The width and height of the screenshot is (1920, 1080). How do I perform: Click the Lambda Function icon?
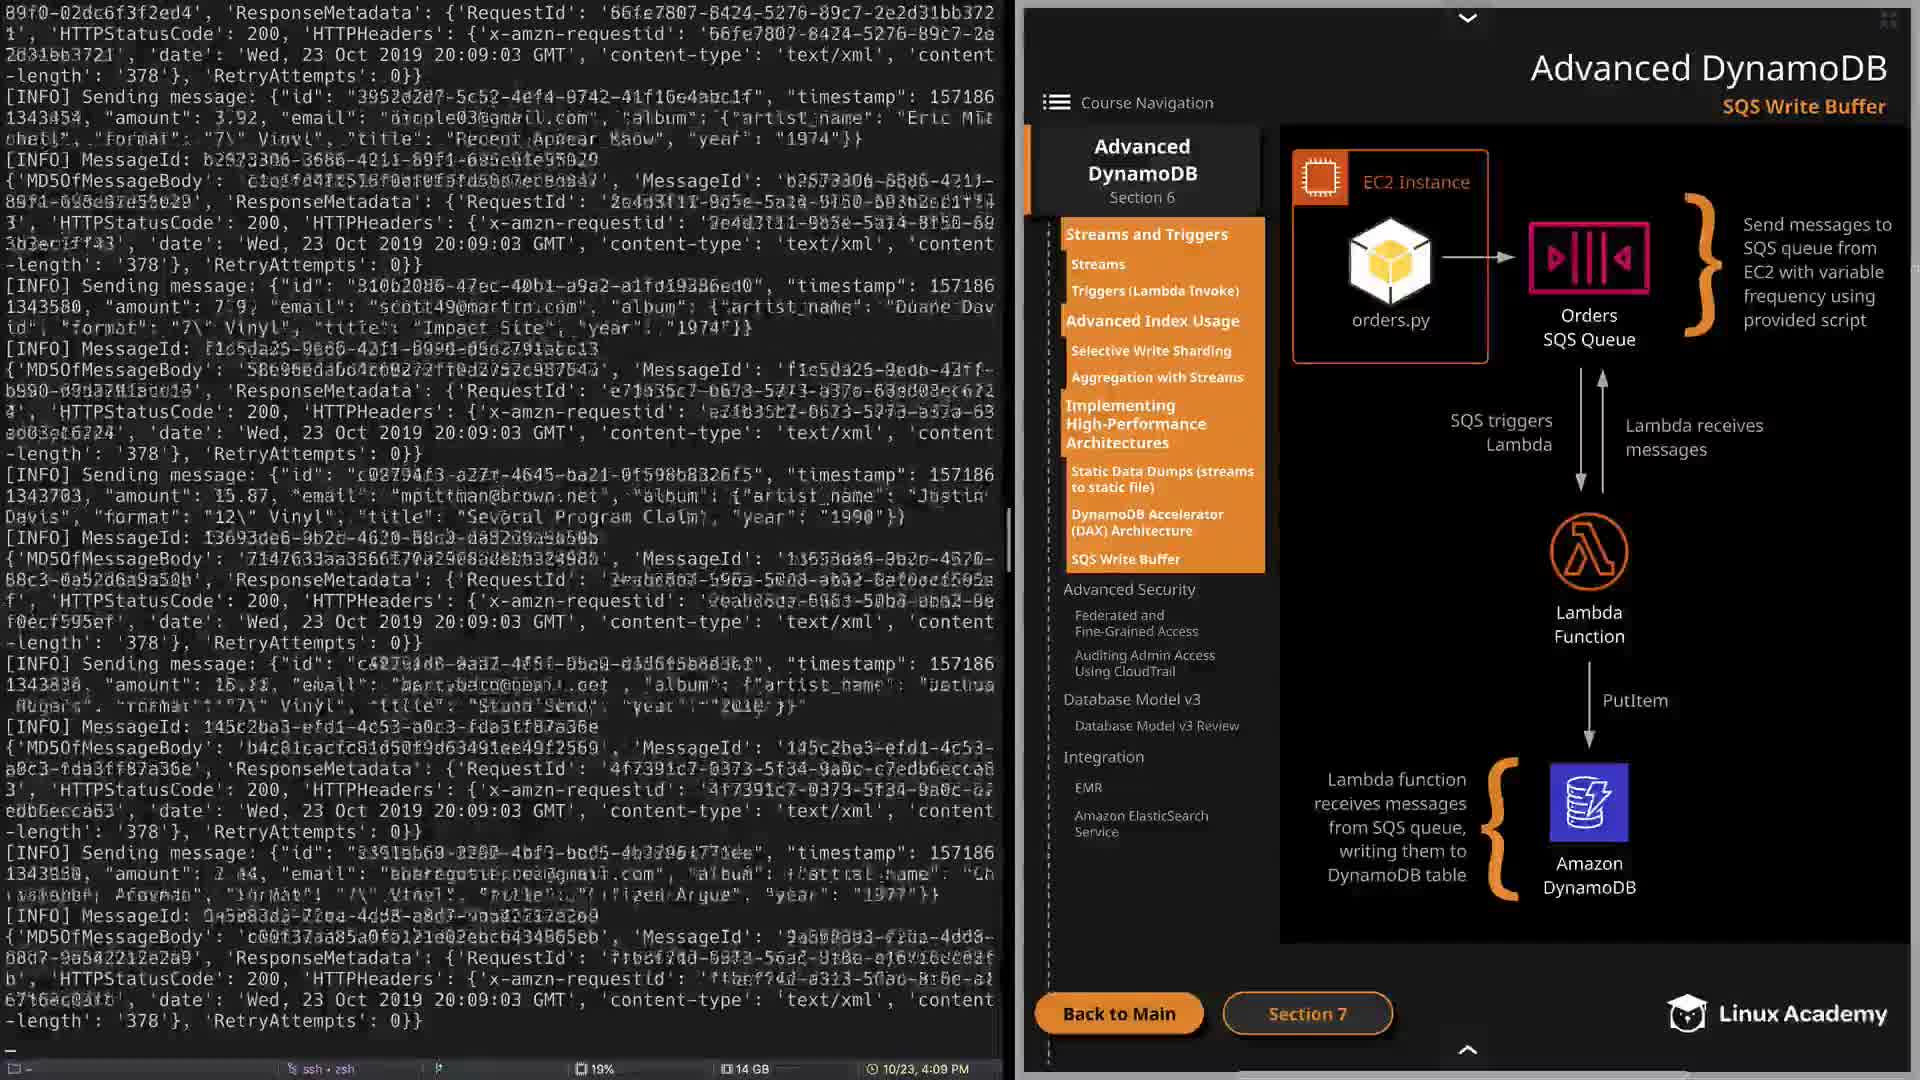click(x=1588, y=551)
